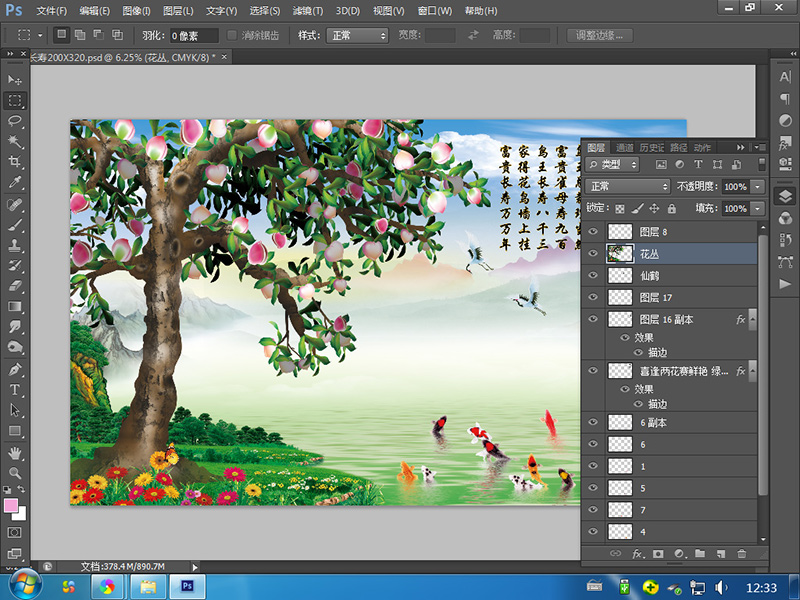Click the pink foreground color swatch
The width and height of the screenshot is (800, 600).
(x=11, y=506)
